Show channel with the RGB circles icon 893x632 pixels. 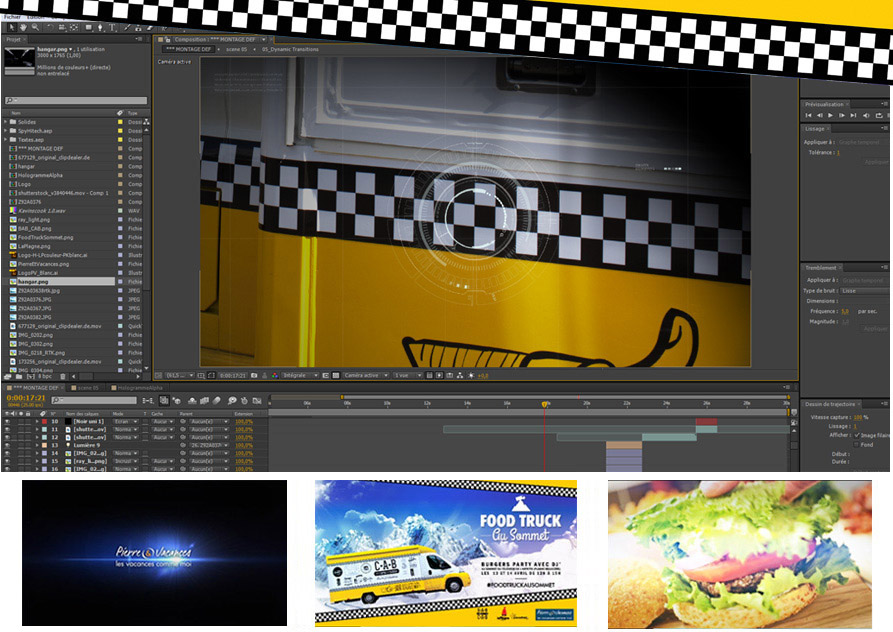[x=275, y=375]
